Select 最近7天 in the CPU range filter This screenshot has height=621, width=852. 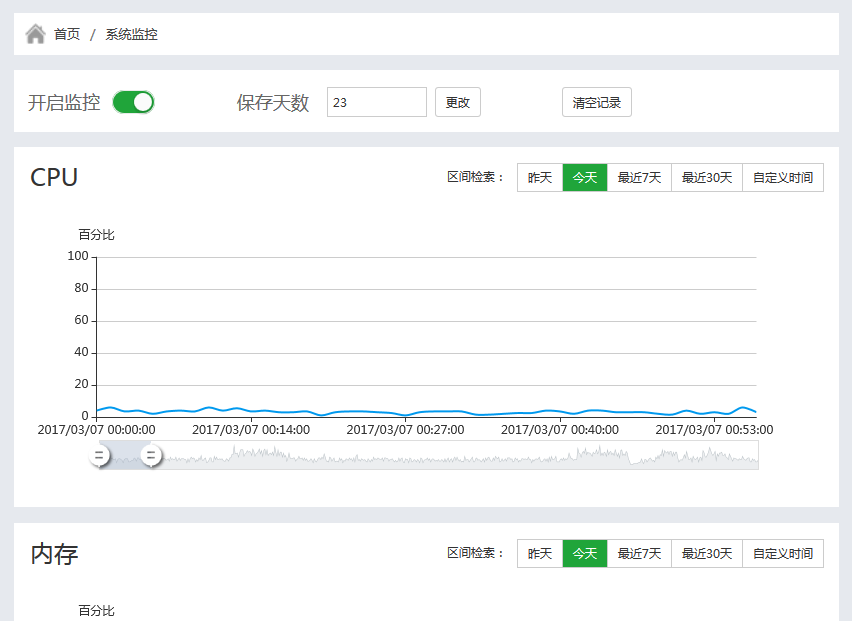click(x=639, y=178)
